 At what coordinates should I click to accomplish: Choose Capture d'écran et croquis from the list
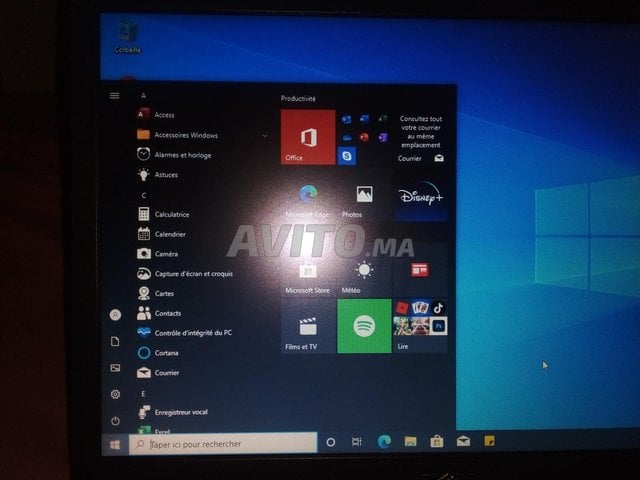click(193, 273)
